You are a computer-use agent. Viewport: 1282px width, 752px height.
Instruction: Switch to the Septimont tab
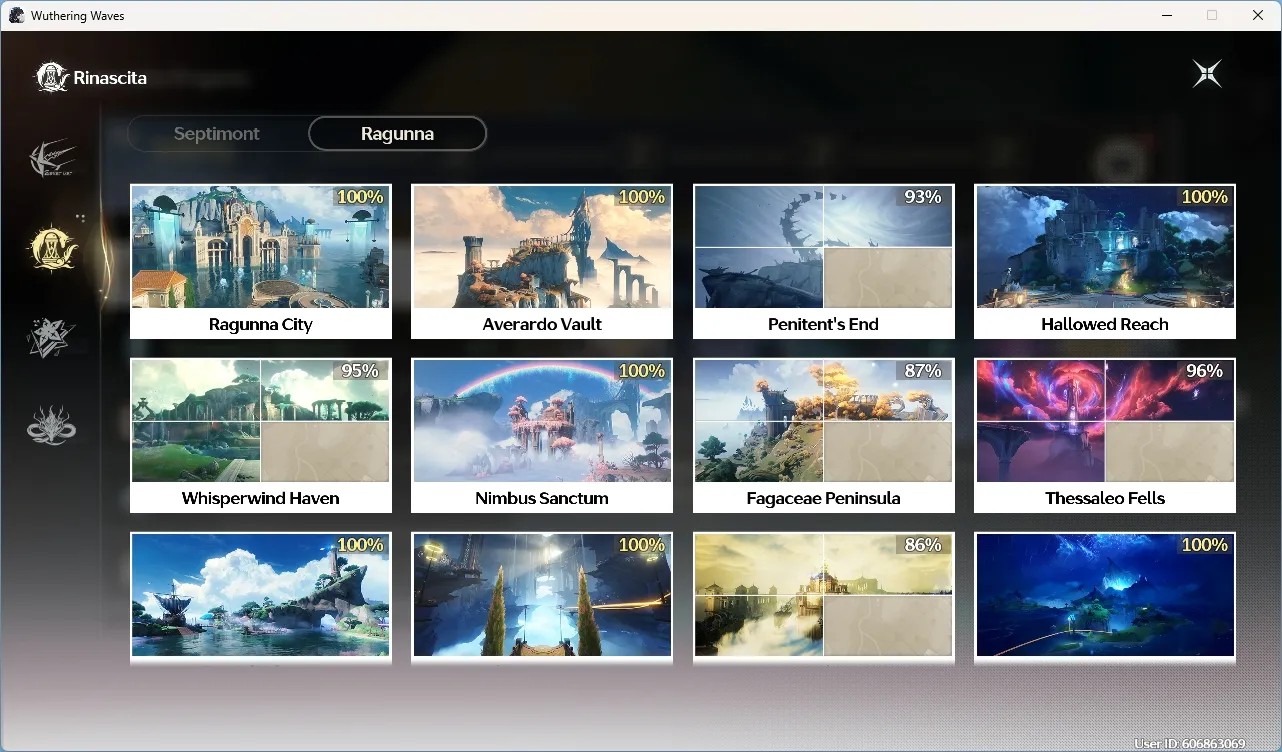tap(217, 133)
